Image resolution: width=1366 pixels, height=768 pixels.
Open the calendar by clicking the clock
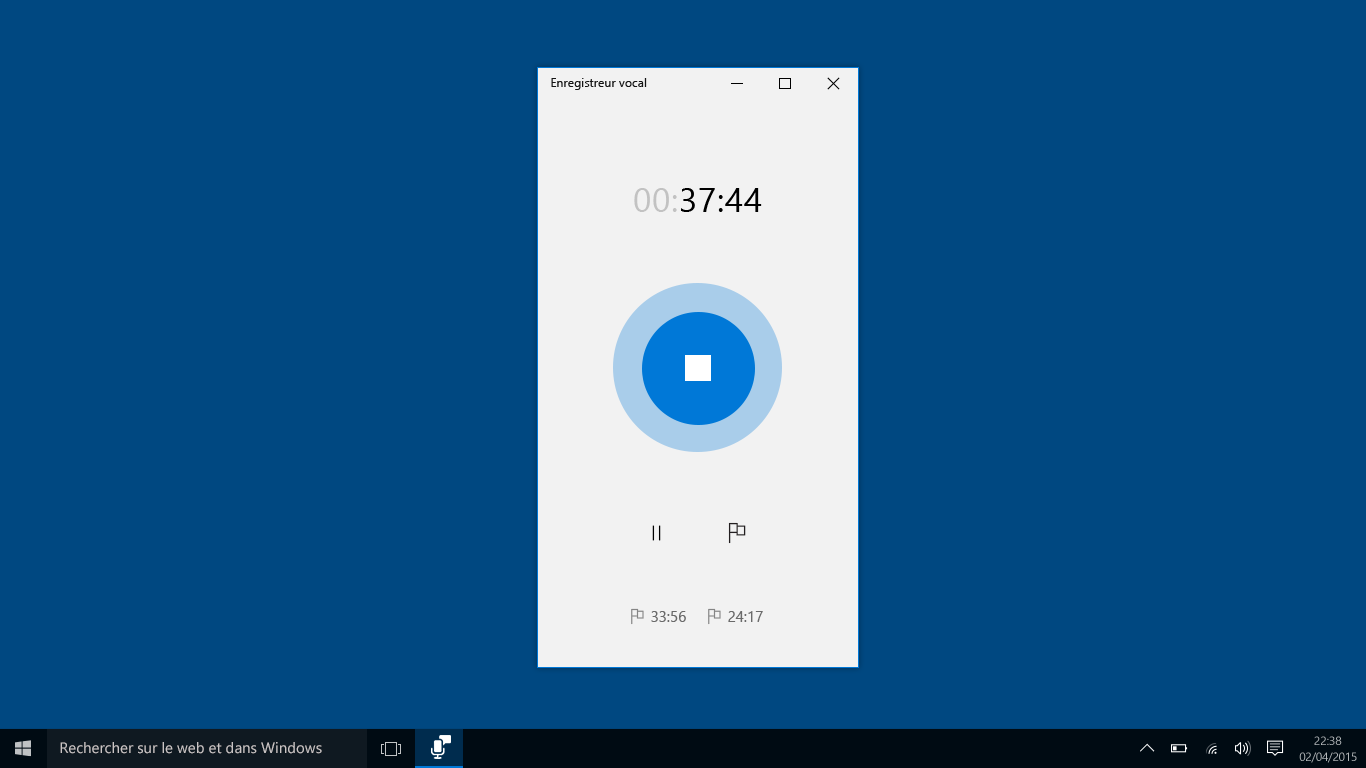pyautogui.click(x=1320, y=747)
